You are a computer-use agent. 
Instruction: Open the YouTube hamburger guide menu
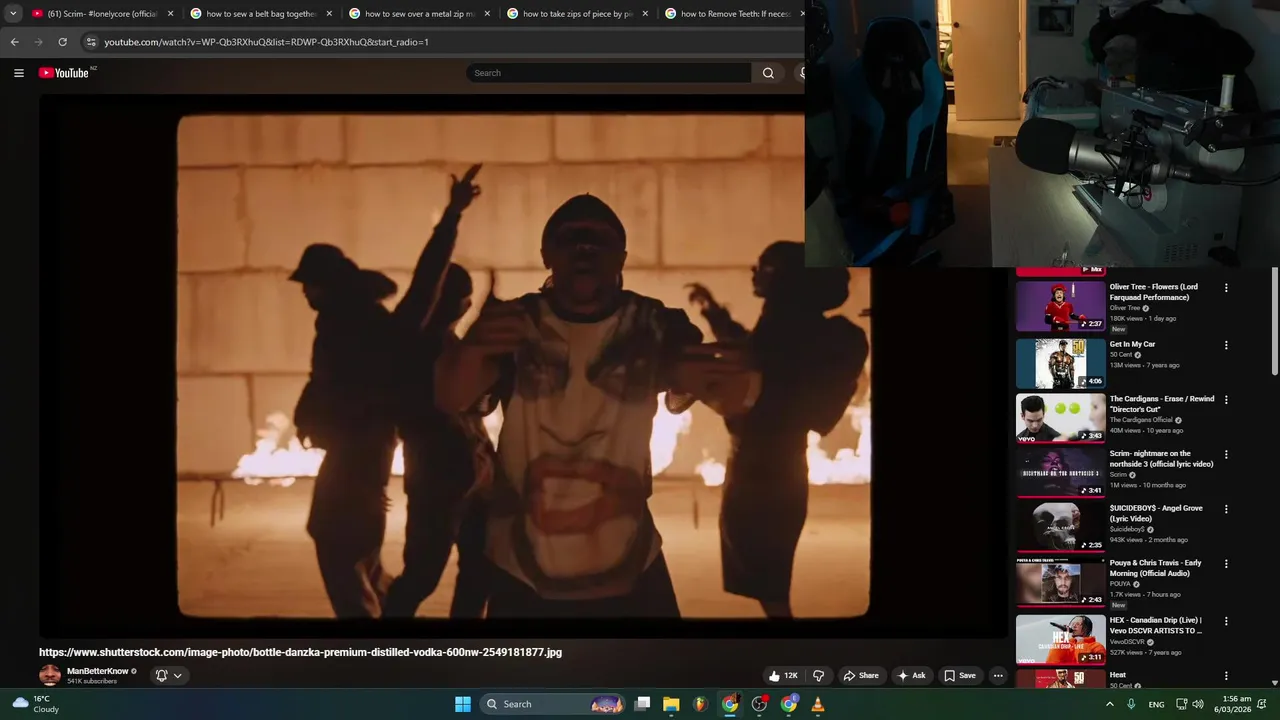18,73
